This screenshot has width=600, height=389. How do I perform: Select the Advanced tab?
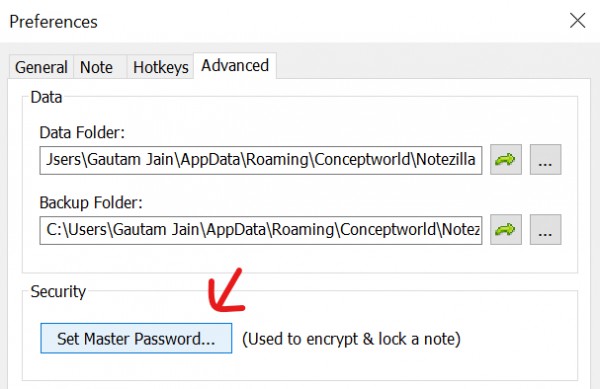[235, 66]
